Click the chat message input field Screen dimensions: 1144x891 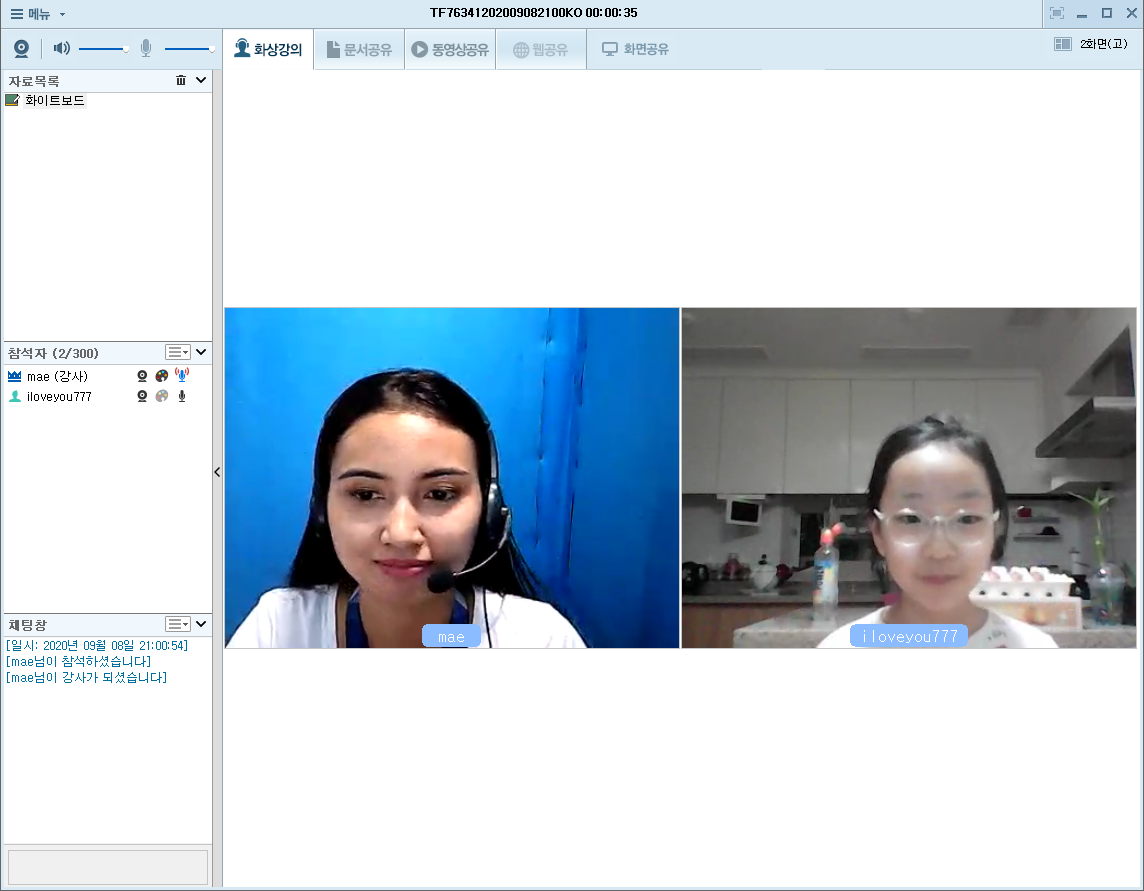coord(108,866)
